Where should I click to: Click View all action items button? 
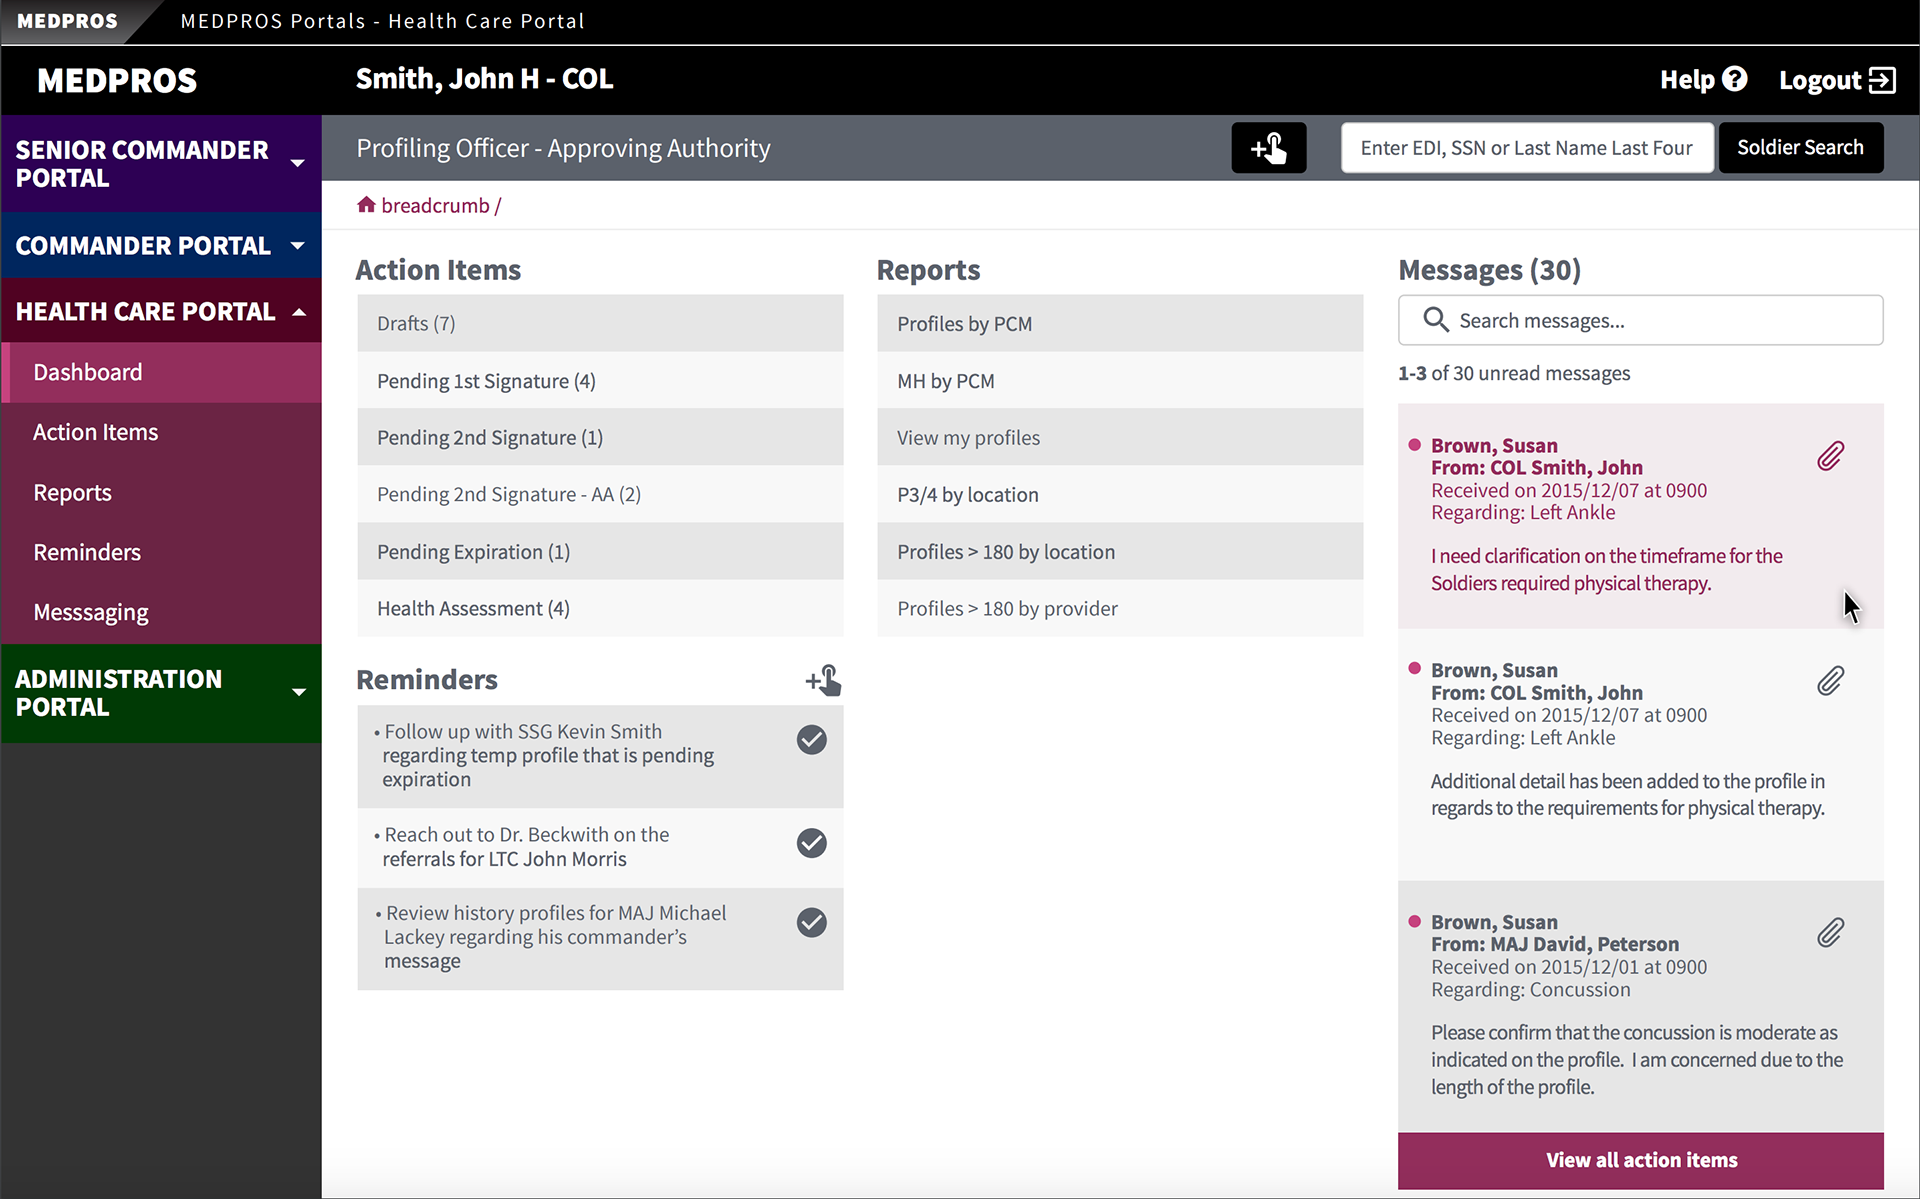tap(1640, 1160)
